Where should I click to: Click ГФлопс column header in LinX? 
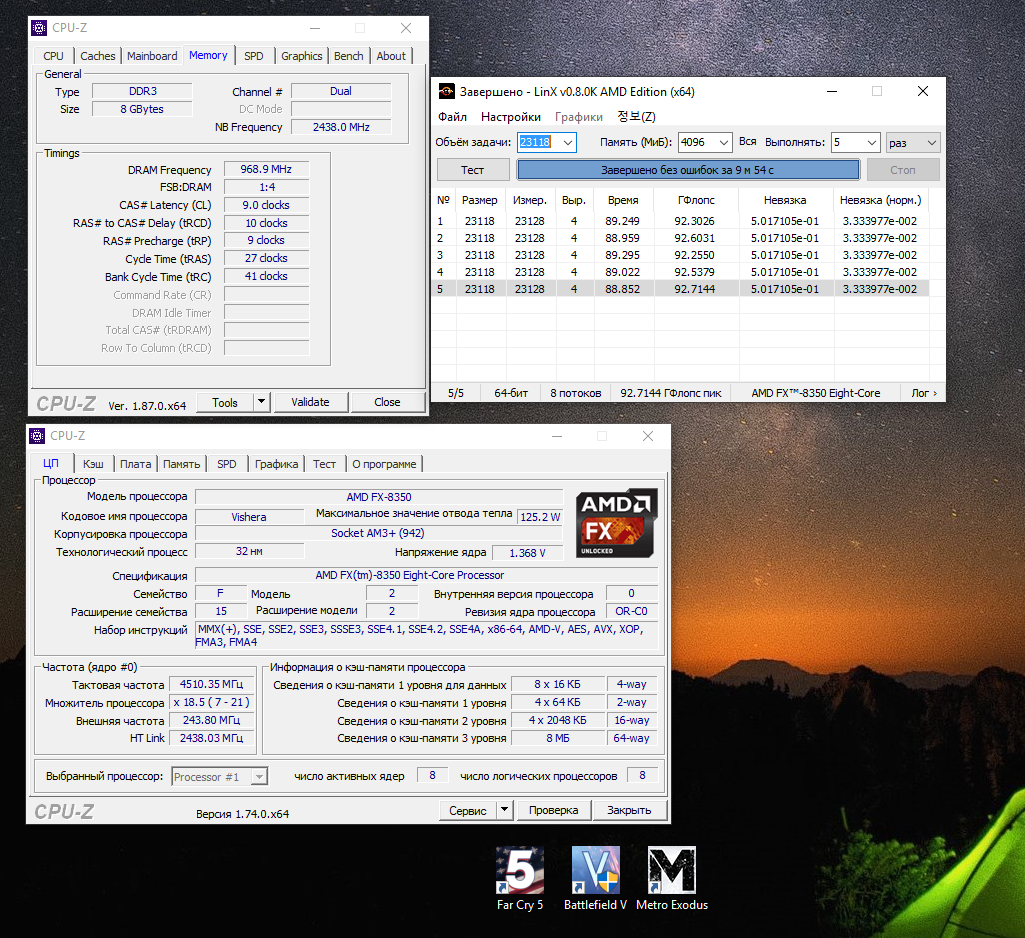click(696, 200)
